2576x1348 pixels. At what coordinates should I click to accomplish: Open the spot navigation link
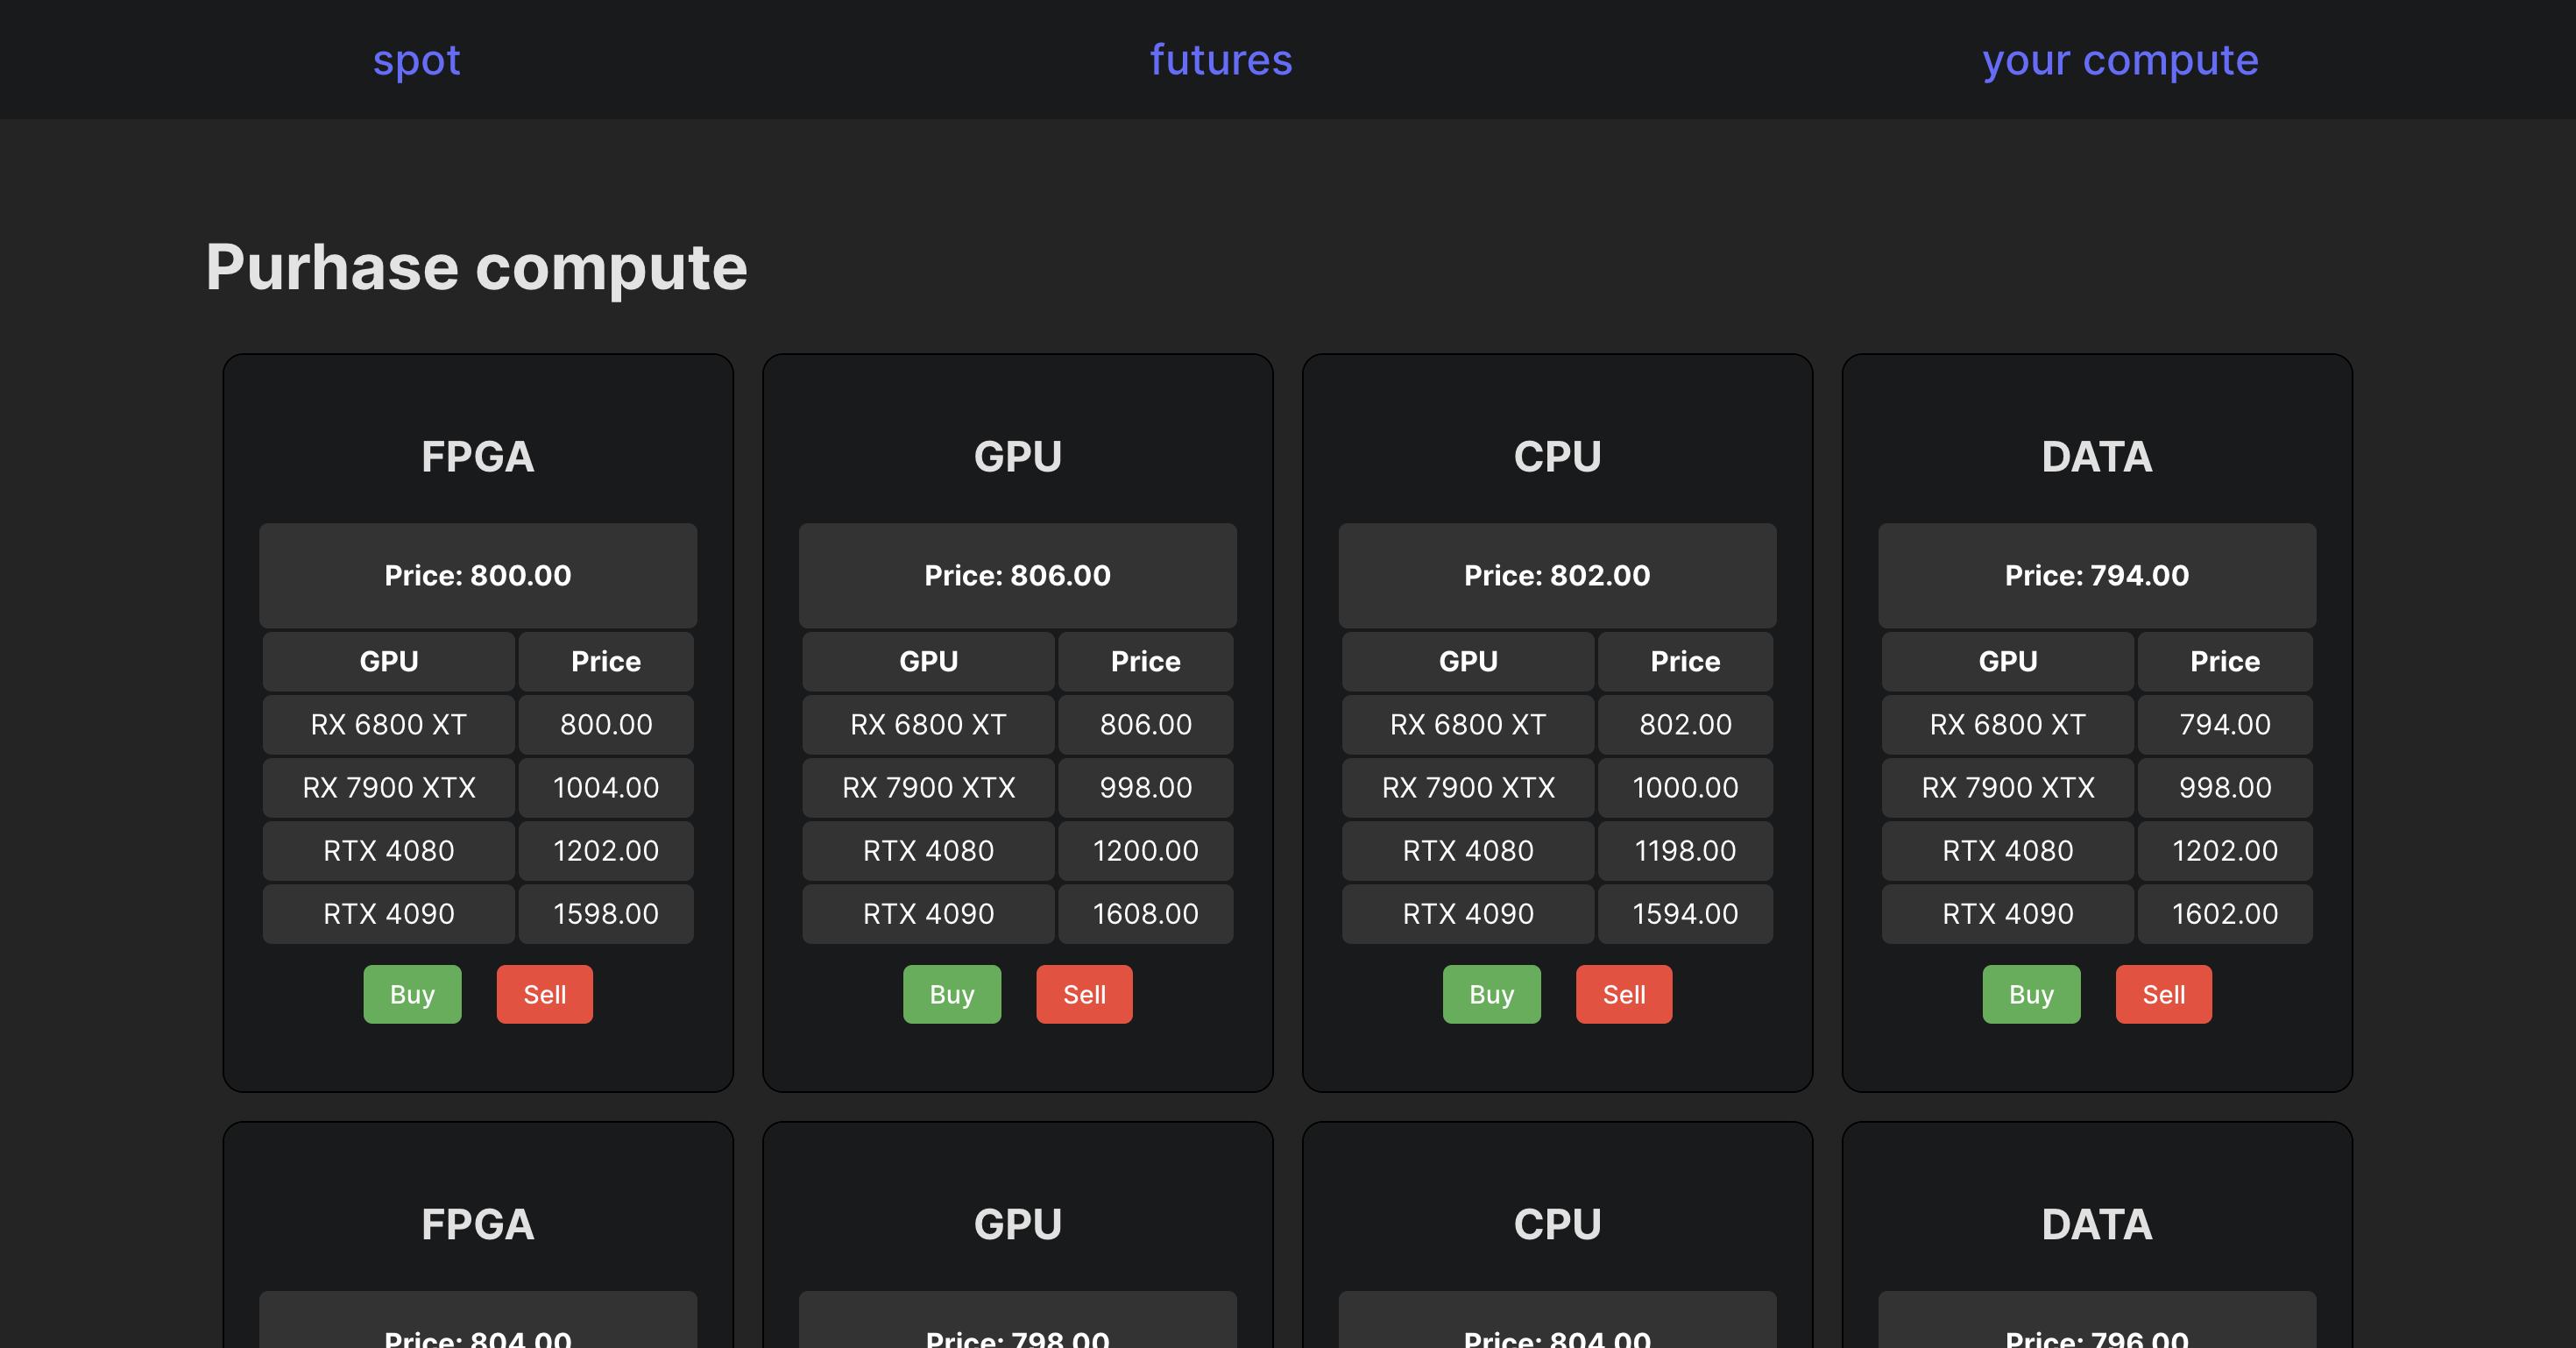tap(416, 60)
